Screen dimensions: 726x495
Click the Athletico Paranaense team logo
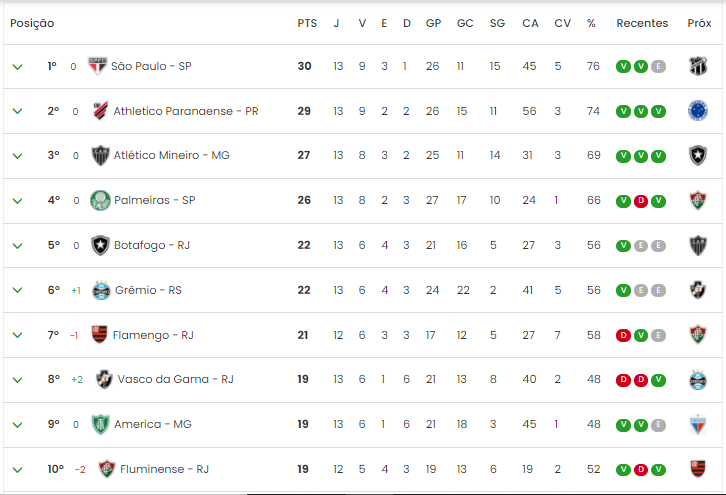point(100,111)
